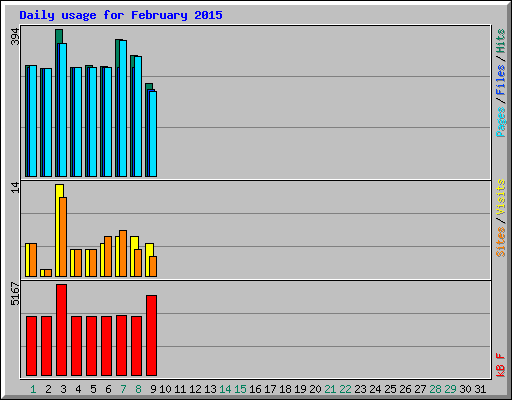Click the orange sites bar for day 7
Screen dimensions: 512x400
(x=123, y=253)
